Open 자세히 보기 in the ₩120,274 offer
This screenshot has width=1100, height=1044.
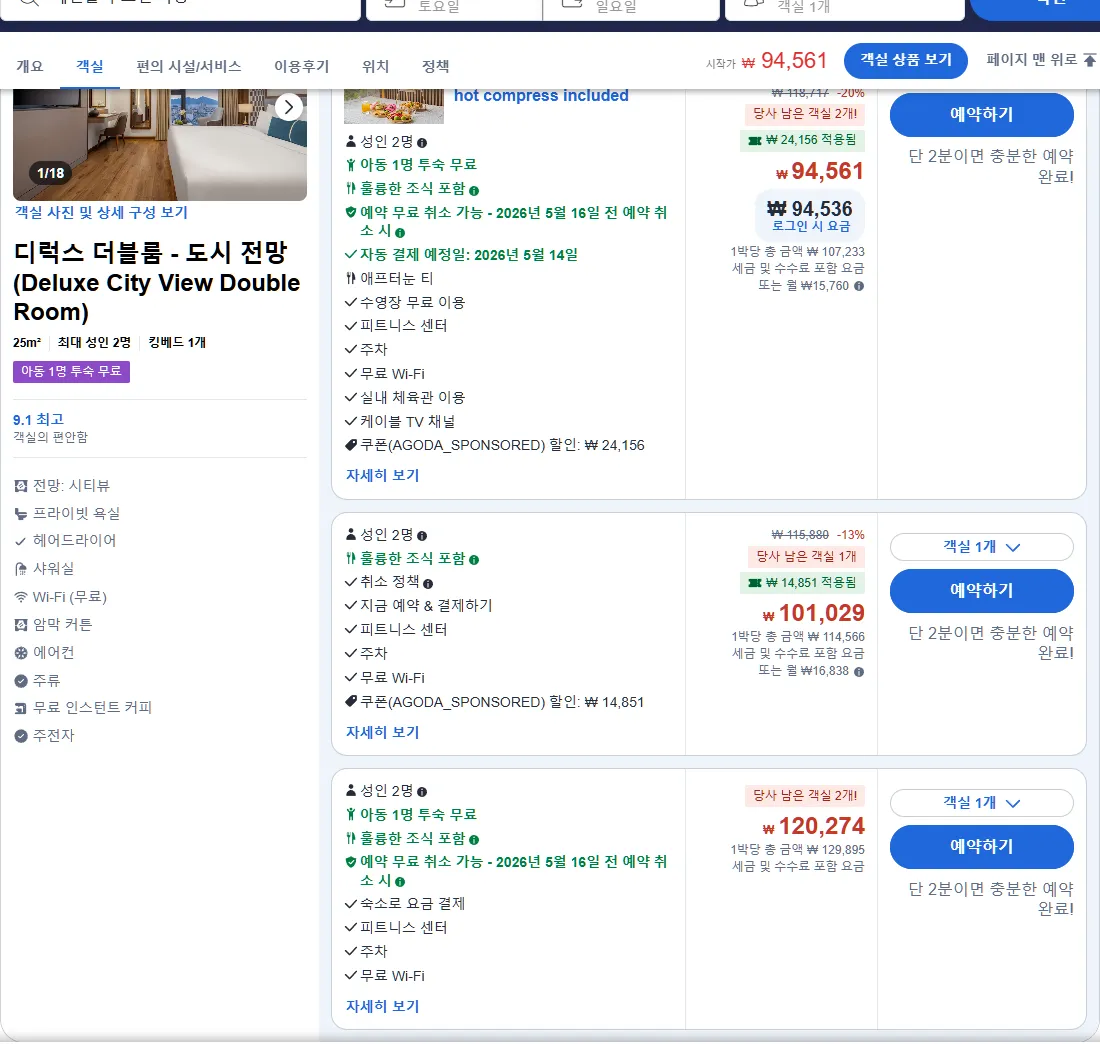(x=382, y=1006)
